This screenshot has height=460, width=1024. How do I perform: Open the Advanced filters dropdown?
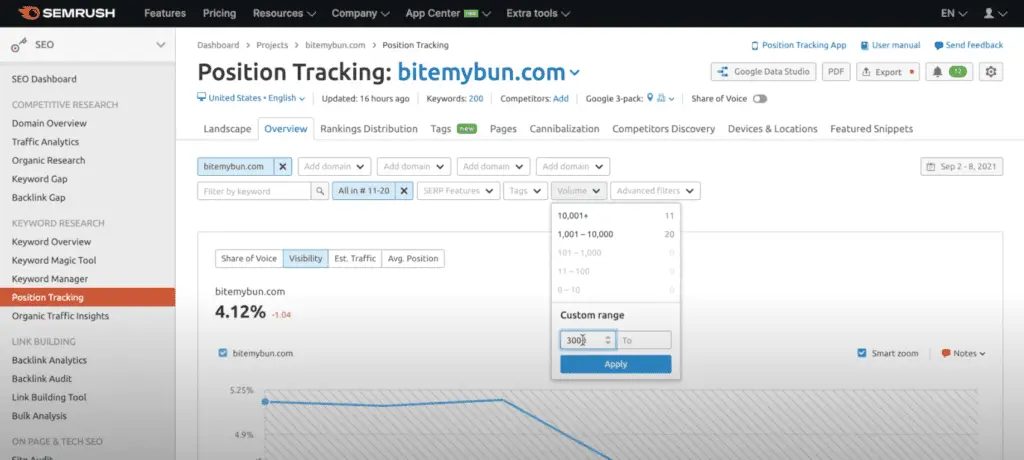click(x=656, y=191)
